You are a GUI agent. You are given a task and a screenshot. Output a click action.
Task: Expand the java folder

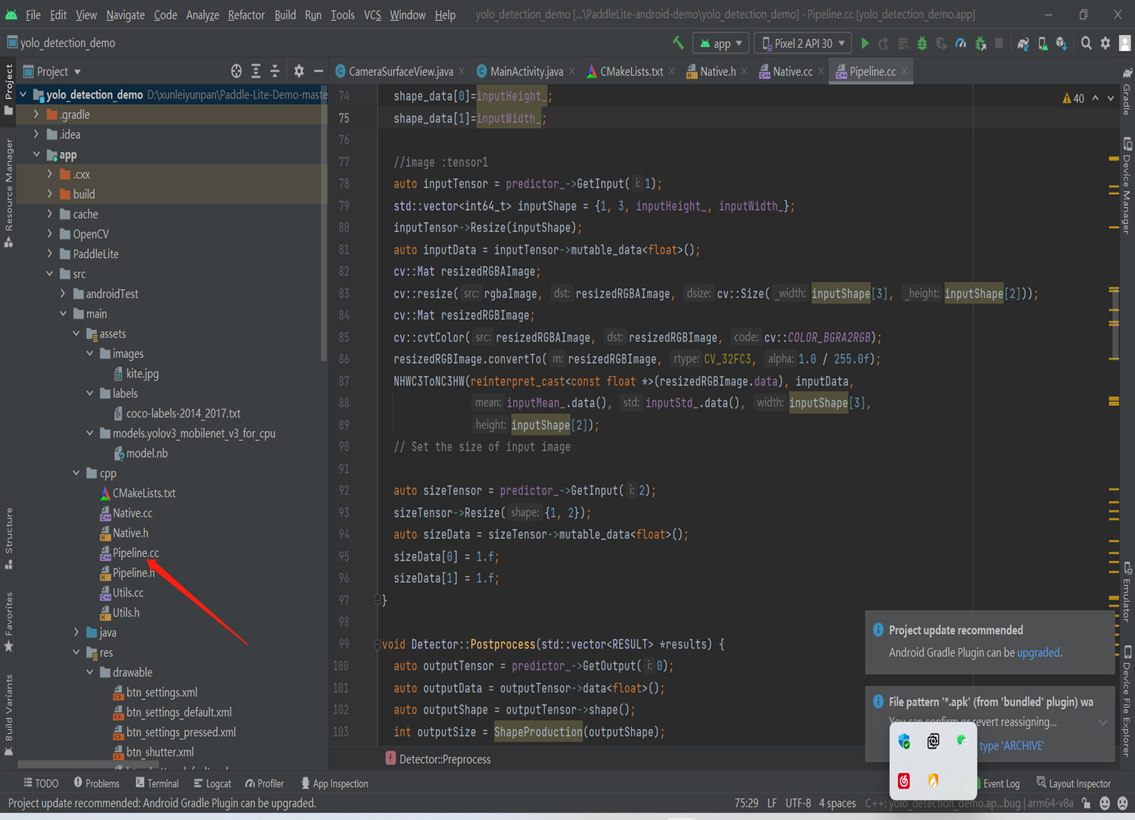pos(76,632)
